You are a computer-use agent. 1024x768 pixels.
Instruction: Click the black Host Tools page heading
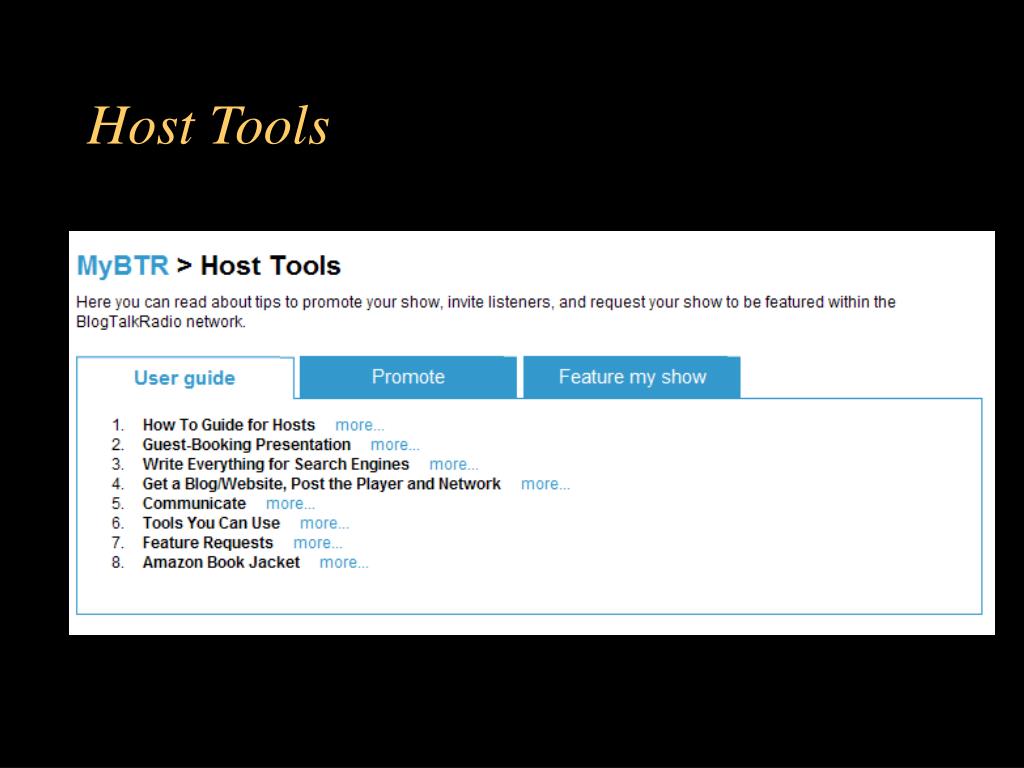270,266
